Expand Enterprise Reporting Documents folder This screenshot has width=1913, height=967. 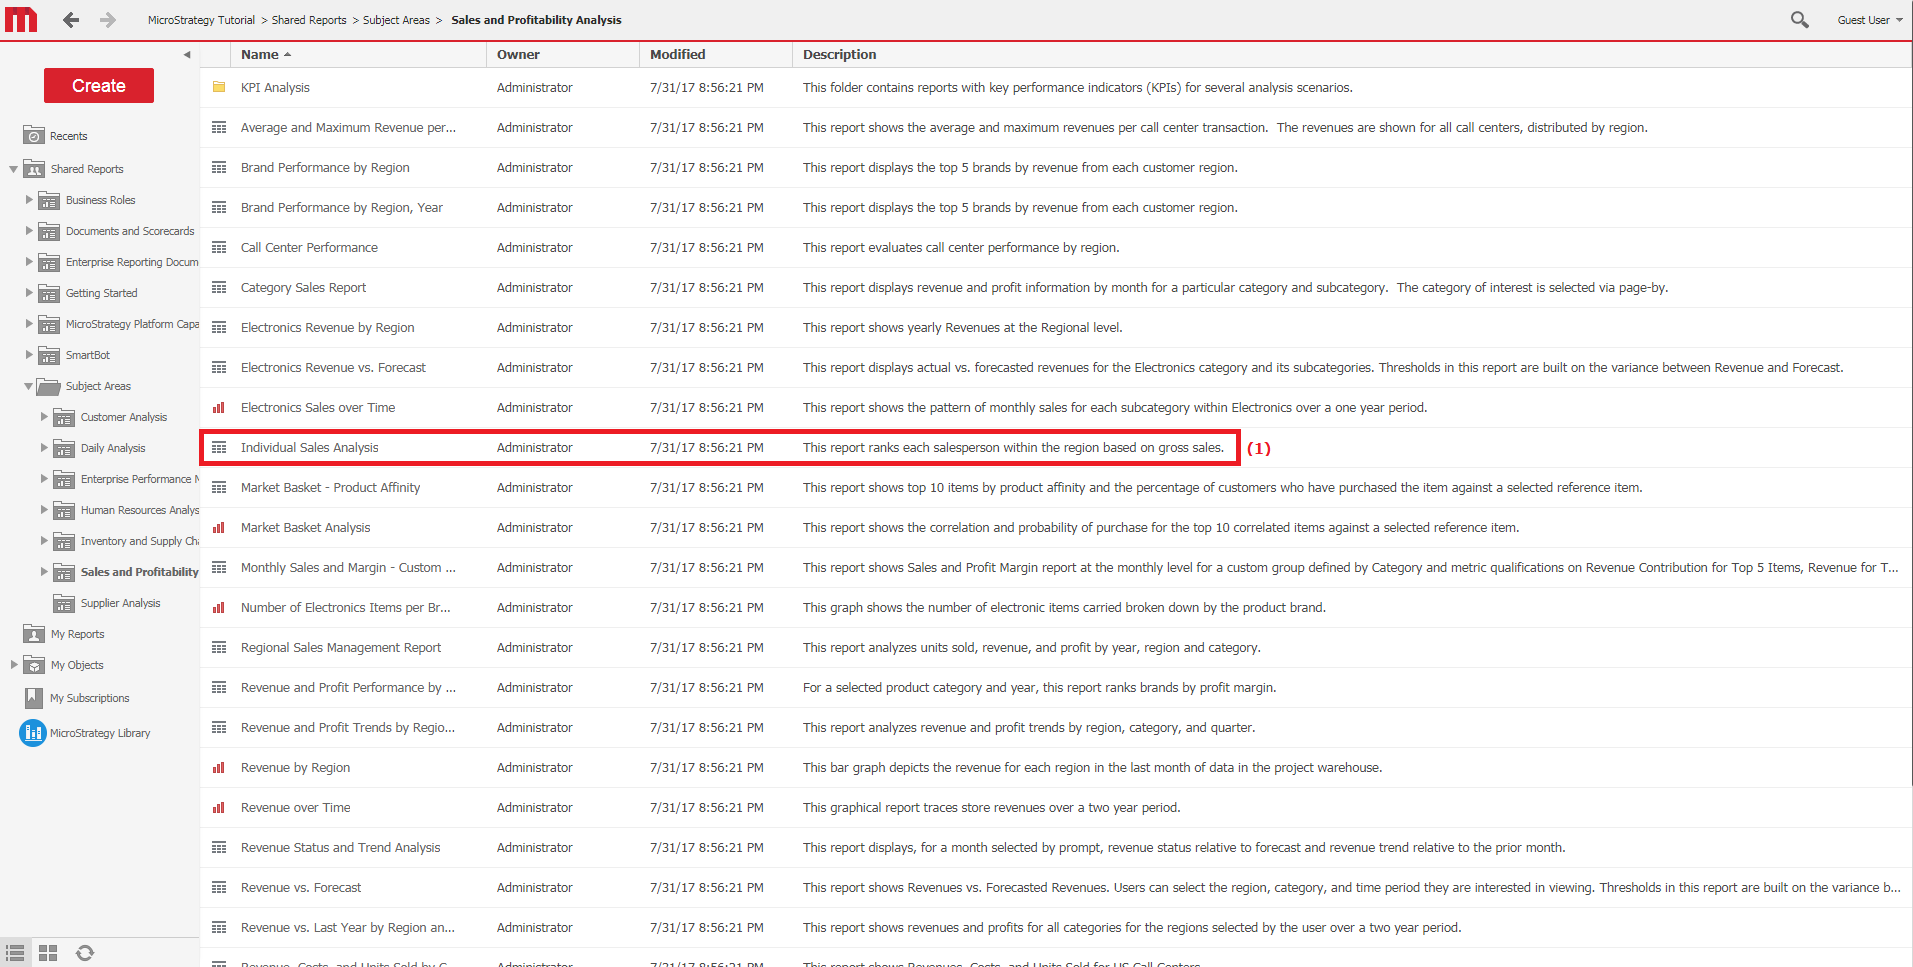pos(29,262)
